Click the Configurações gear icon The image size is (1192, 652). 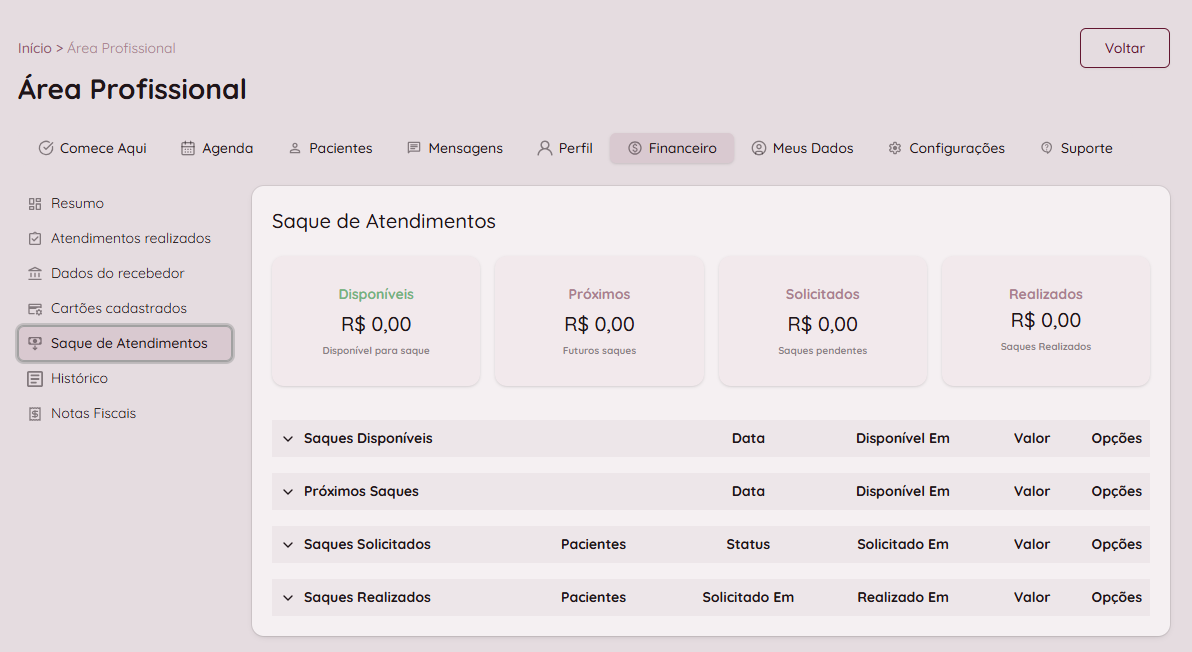(895, 148)
